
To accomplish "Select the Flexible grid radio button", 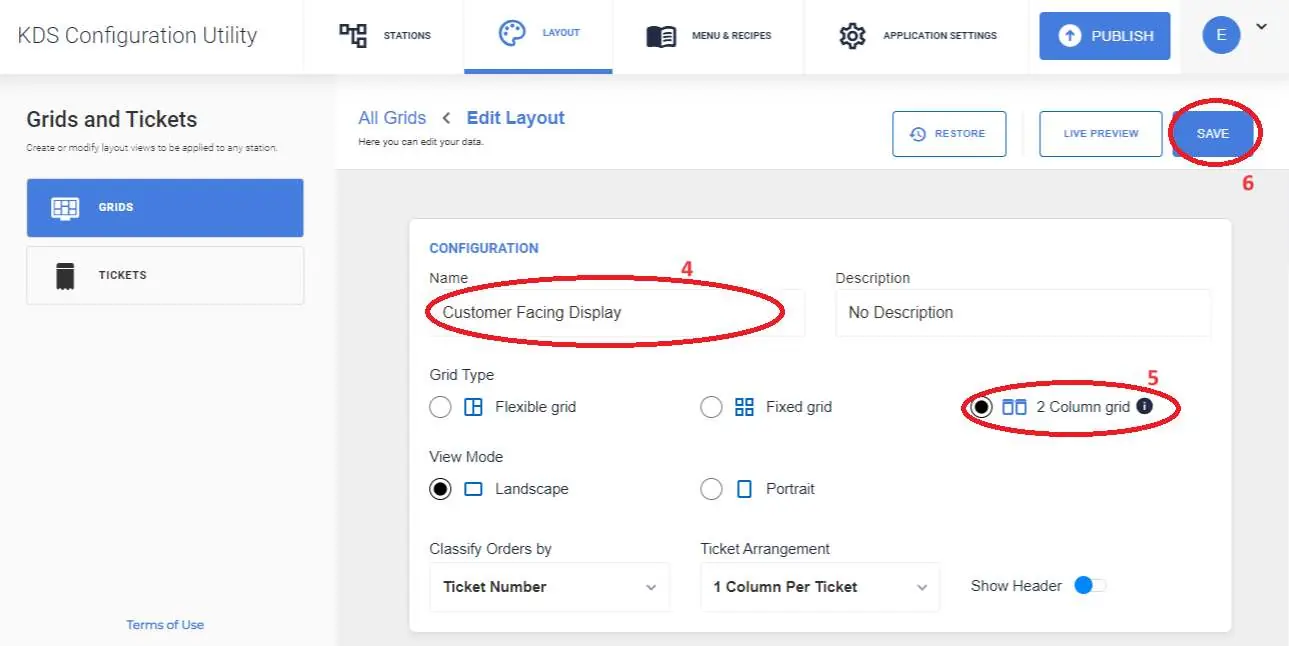I will (440, 407).
